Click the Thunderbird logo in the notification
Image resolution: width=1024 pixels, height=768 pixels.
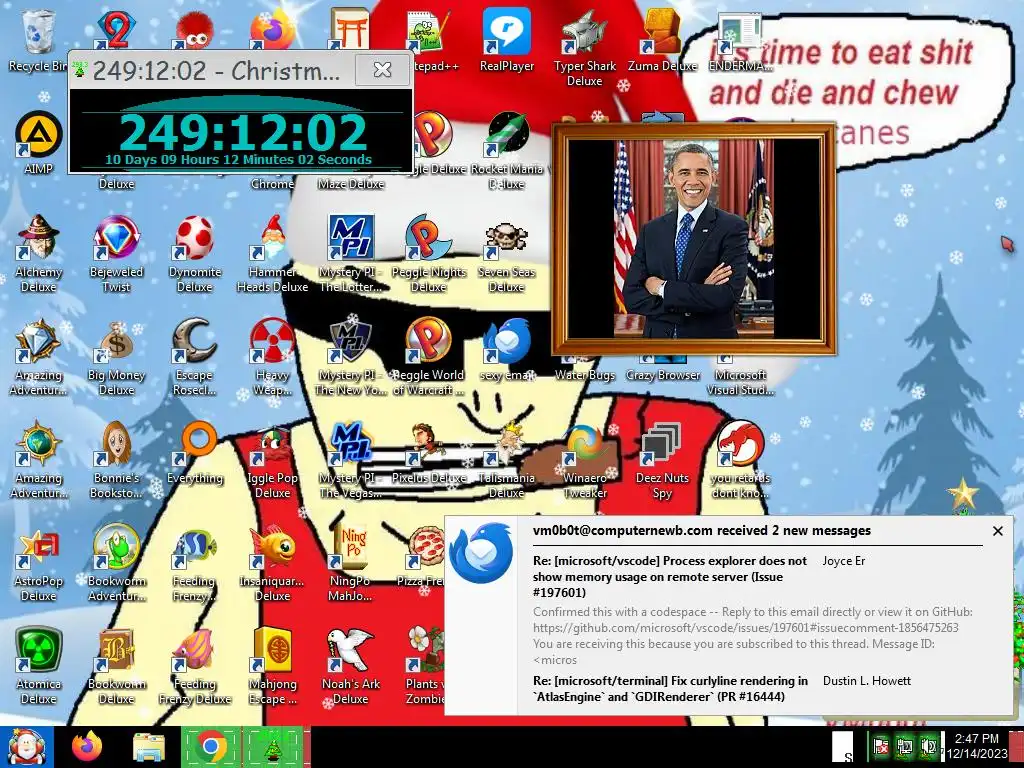click(481, 554)
